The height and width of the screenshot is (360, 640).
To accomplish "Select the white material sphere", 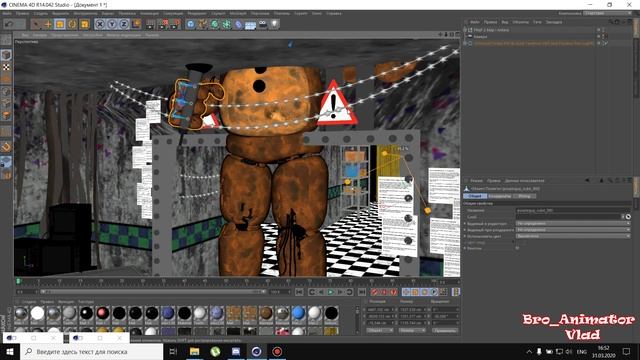I will (37, 313).
